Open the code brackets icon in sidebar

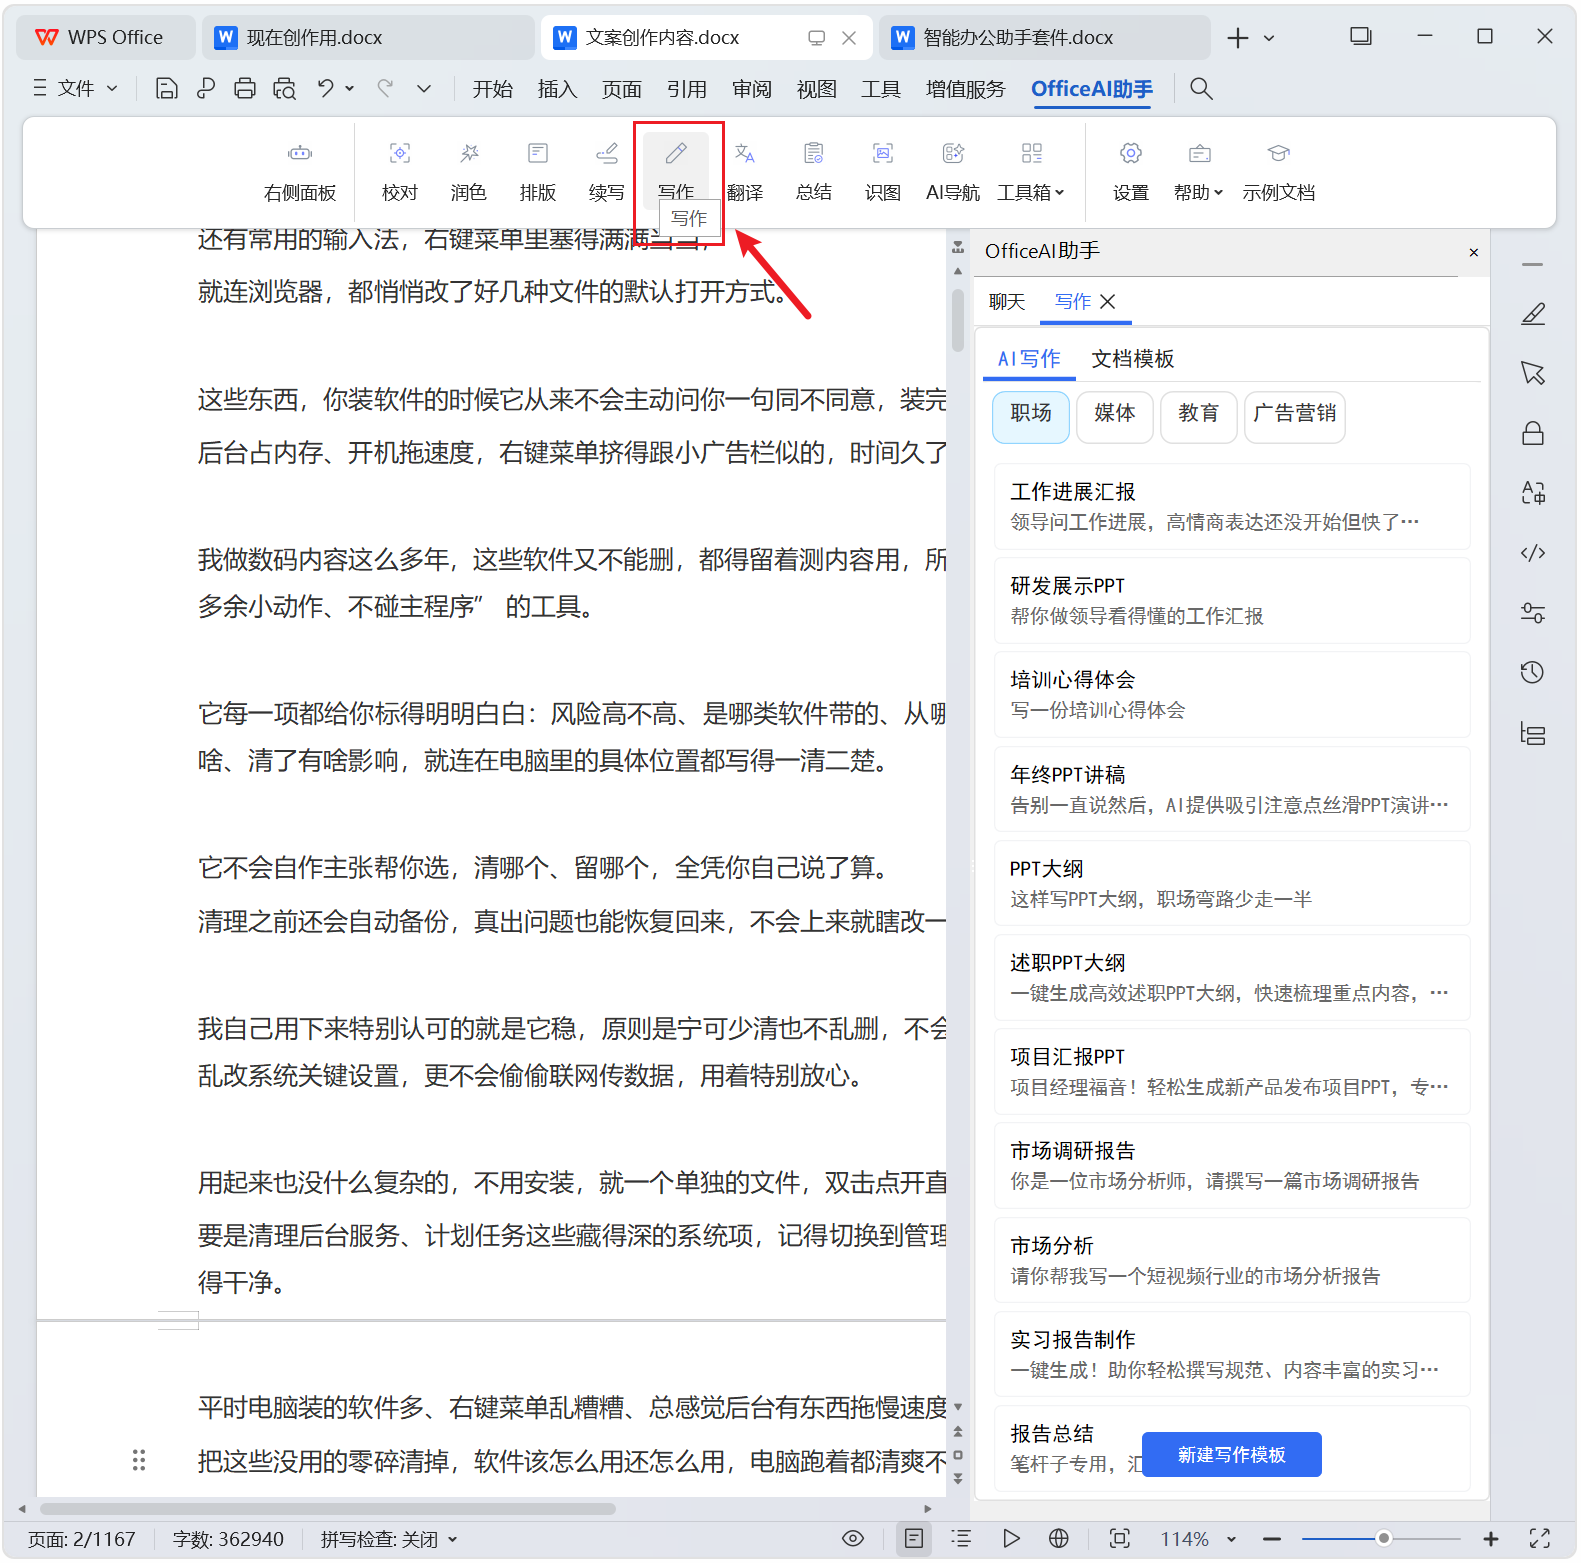(1533, 553)
